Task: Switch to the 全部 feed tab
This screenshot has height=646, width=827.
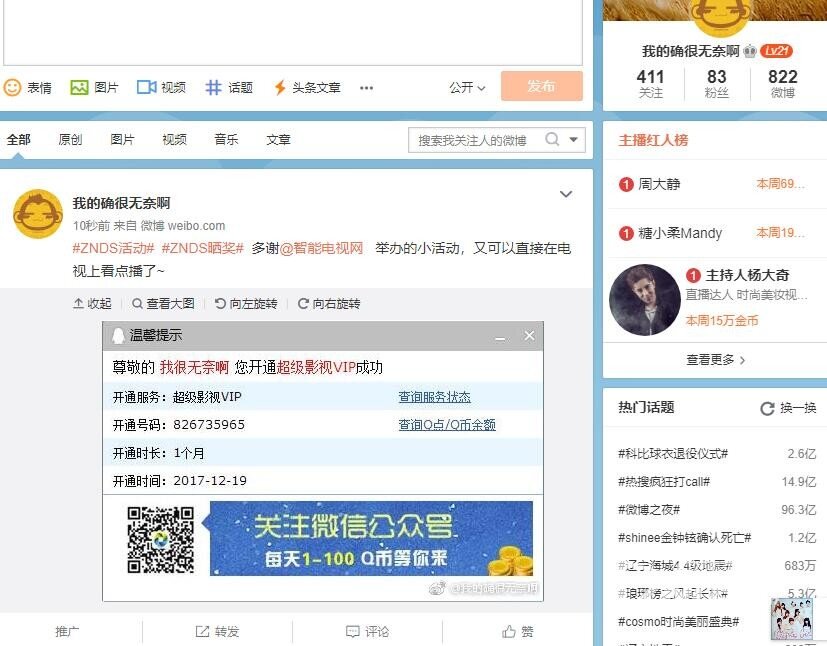Action: click(x=18, y=140)
